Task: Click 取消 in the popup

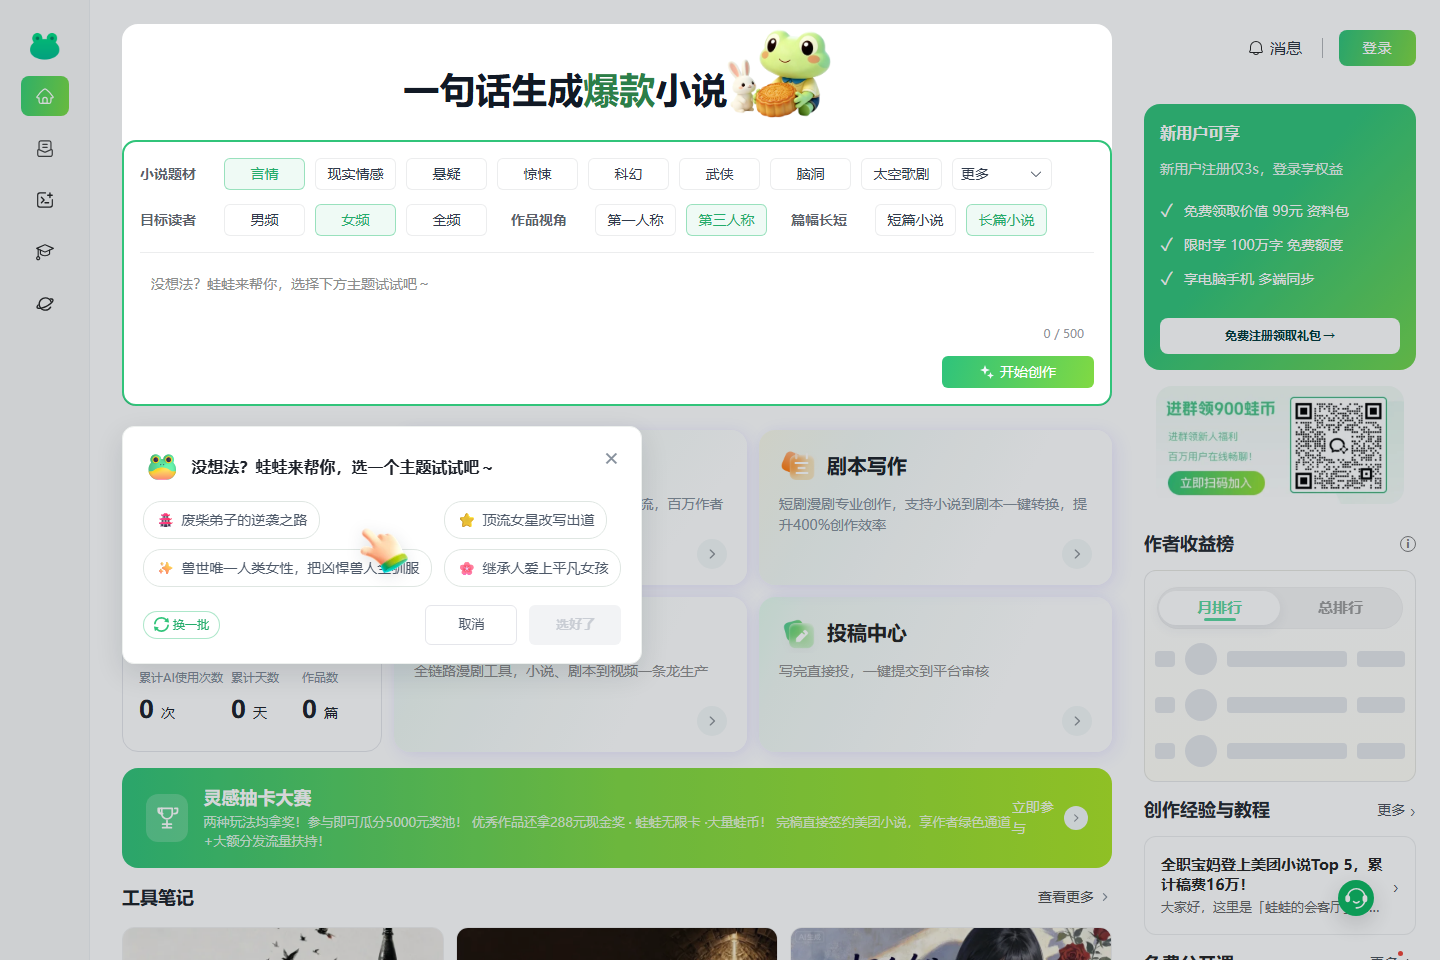Action: 471,625
